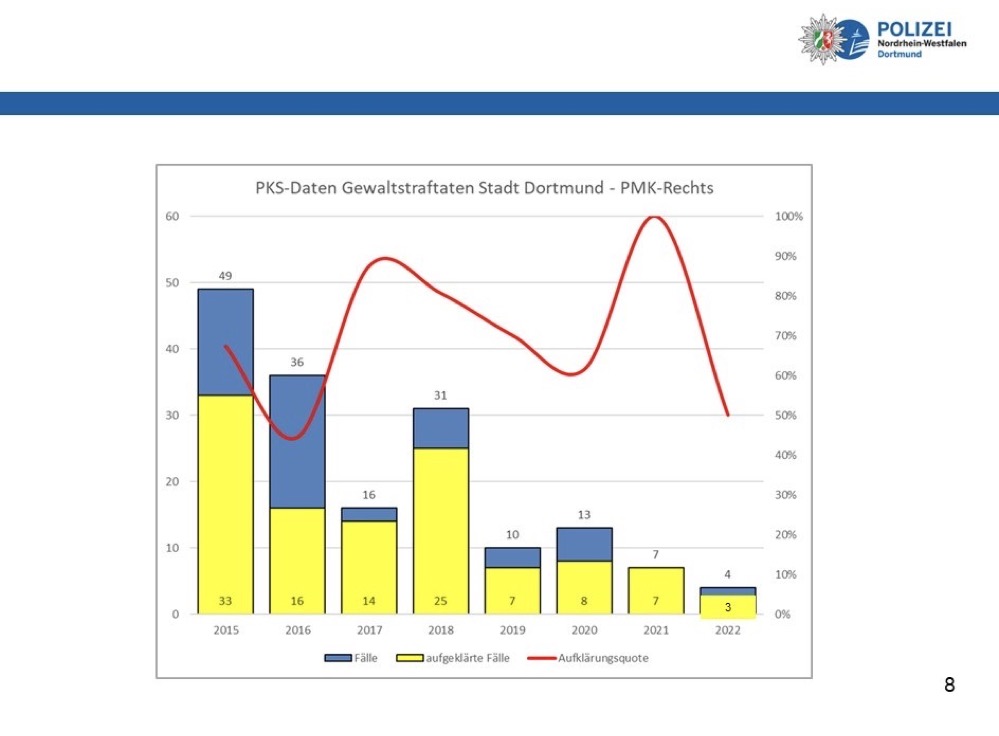Click the 2019 year label on the x-axis

tap(513, 630)
